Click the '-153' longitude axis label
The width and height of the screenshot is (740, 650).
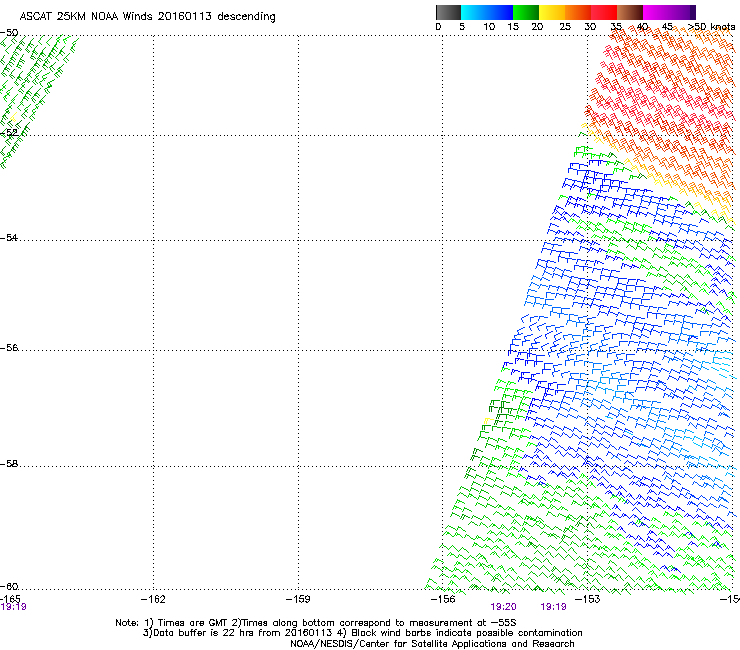588,599
